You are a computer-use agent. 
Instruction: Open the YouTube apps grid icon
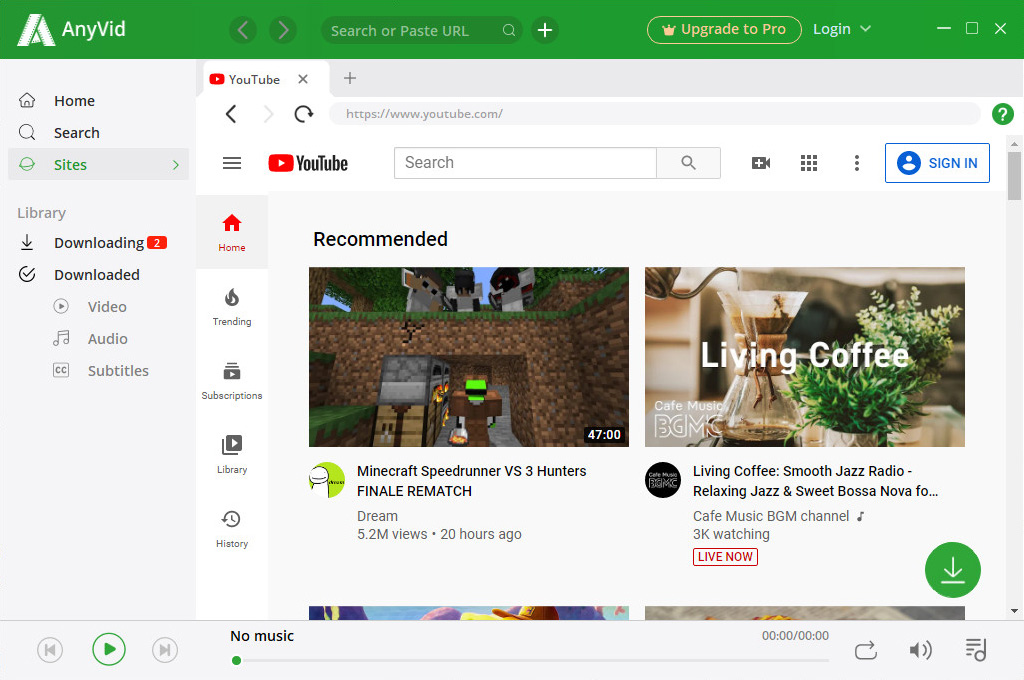808,163
